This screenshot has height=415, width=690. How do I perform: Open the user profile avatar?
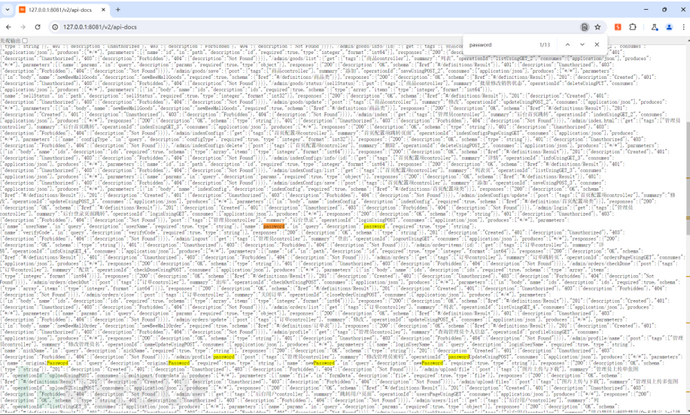tap(669, 27)
